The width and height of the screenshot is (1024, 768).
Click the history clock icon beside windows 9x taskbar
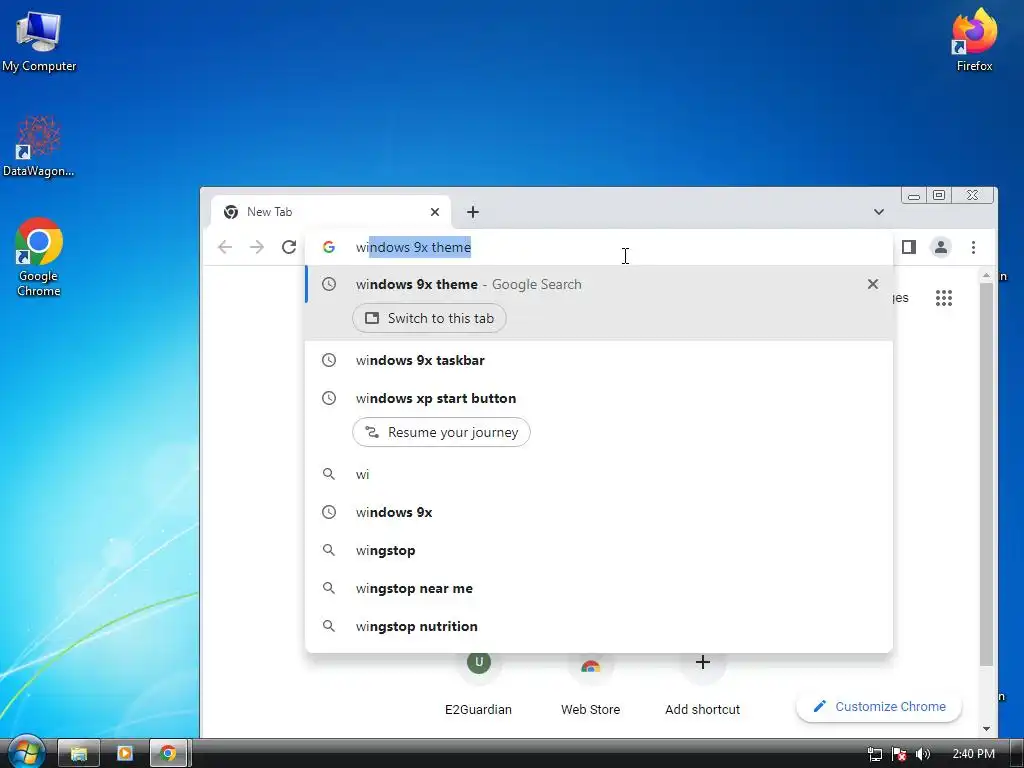[329, 360]
